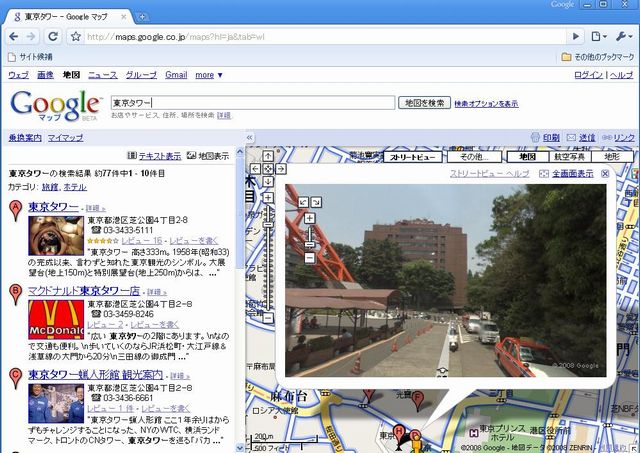Click the search box containing 東京タワー
This screenshot has height=453, width=640.
[253, 103]
